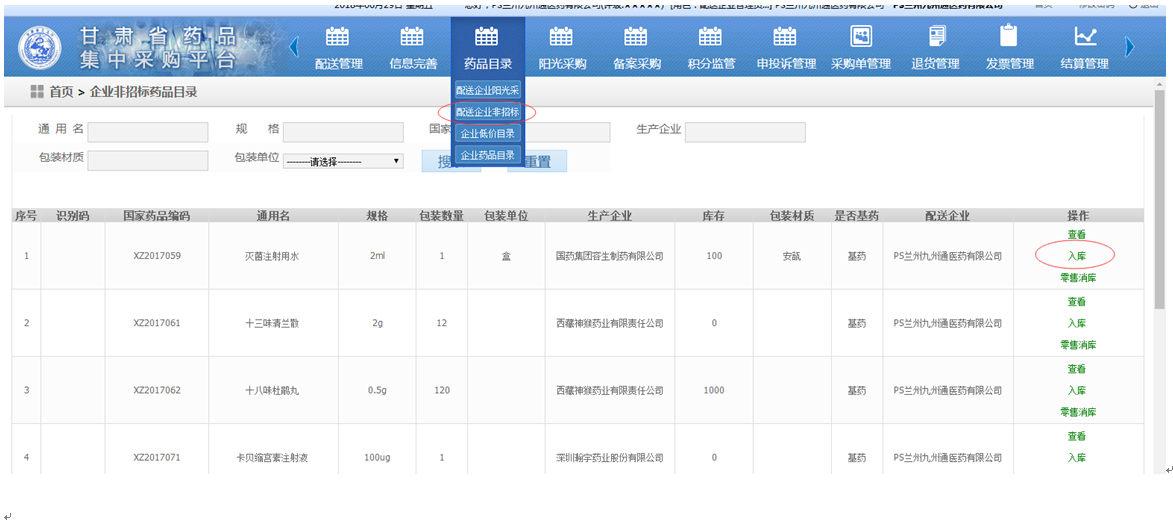Screen dimensions: 1173x520
Task: Open the 采购单管理 picture icon
Action: (860, 35)
